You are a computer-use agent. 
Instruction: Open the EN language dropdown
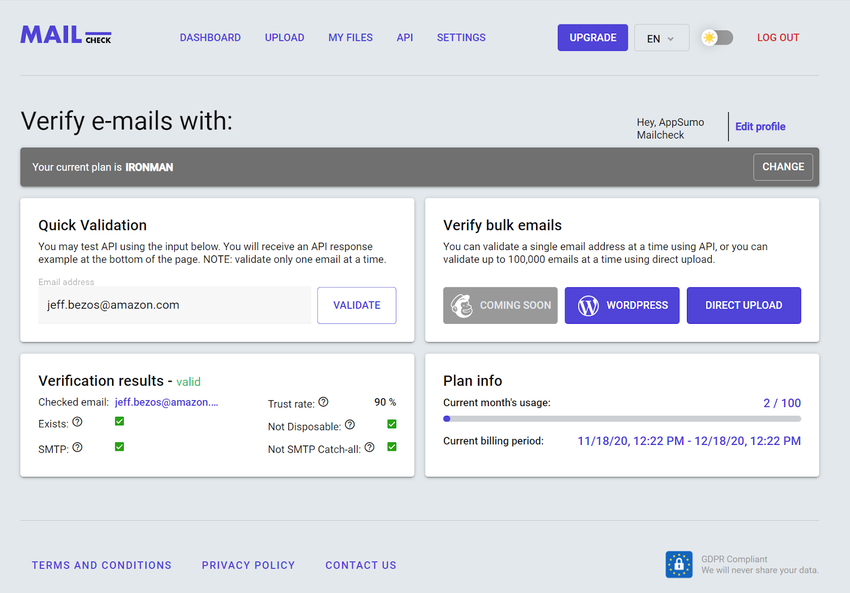661,37
